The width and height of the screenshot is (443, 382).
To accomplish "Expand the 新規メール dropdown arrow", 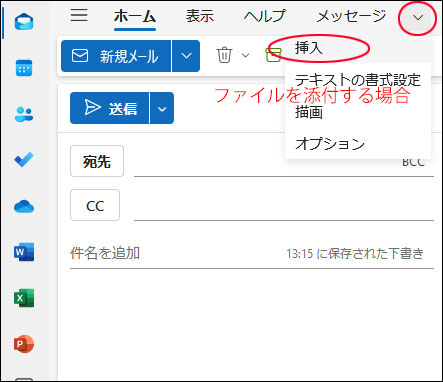I will point(186,56).
